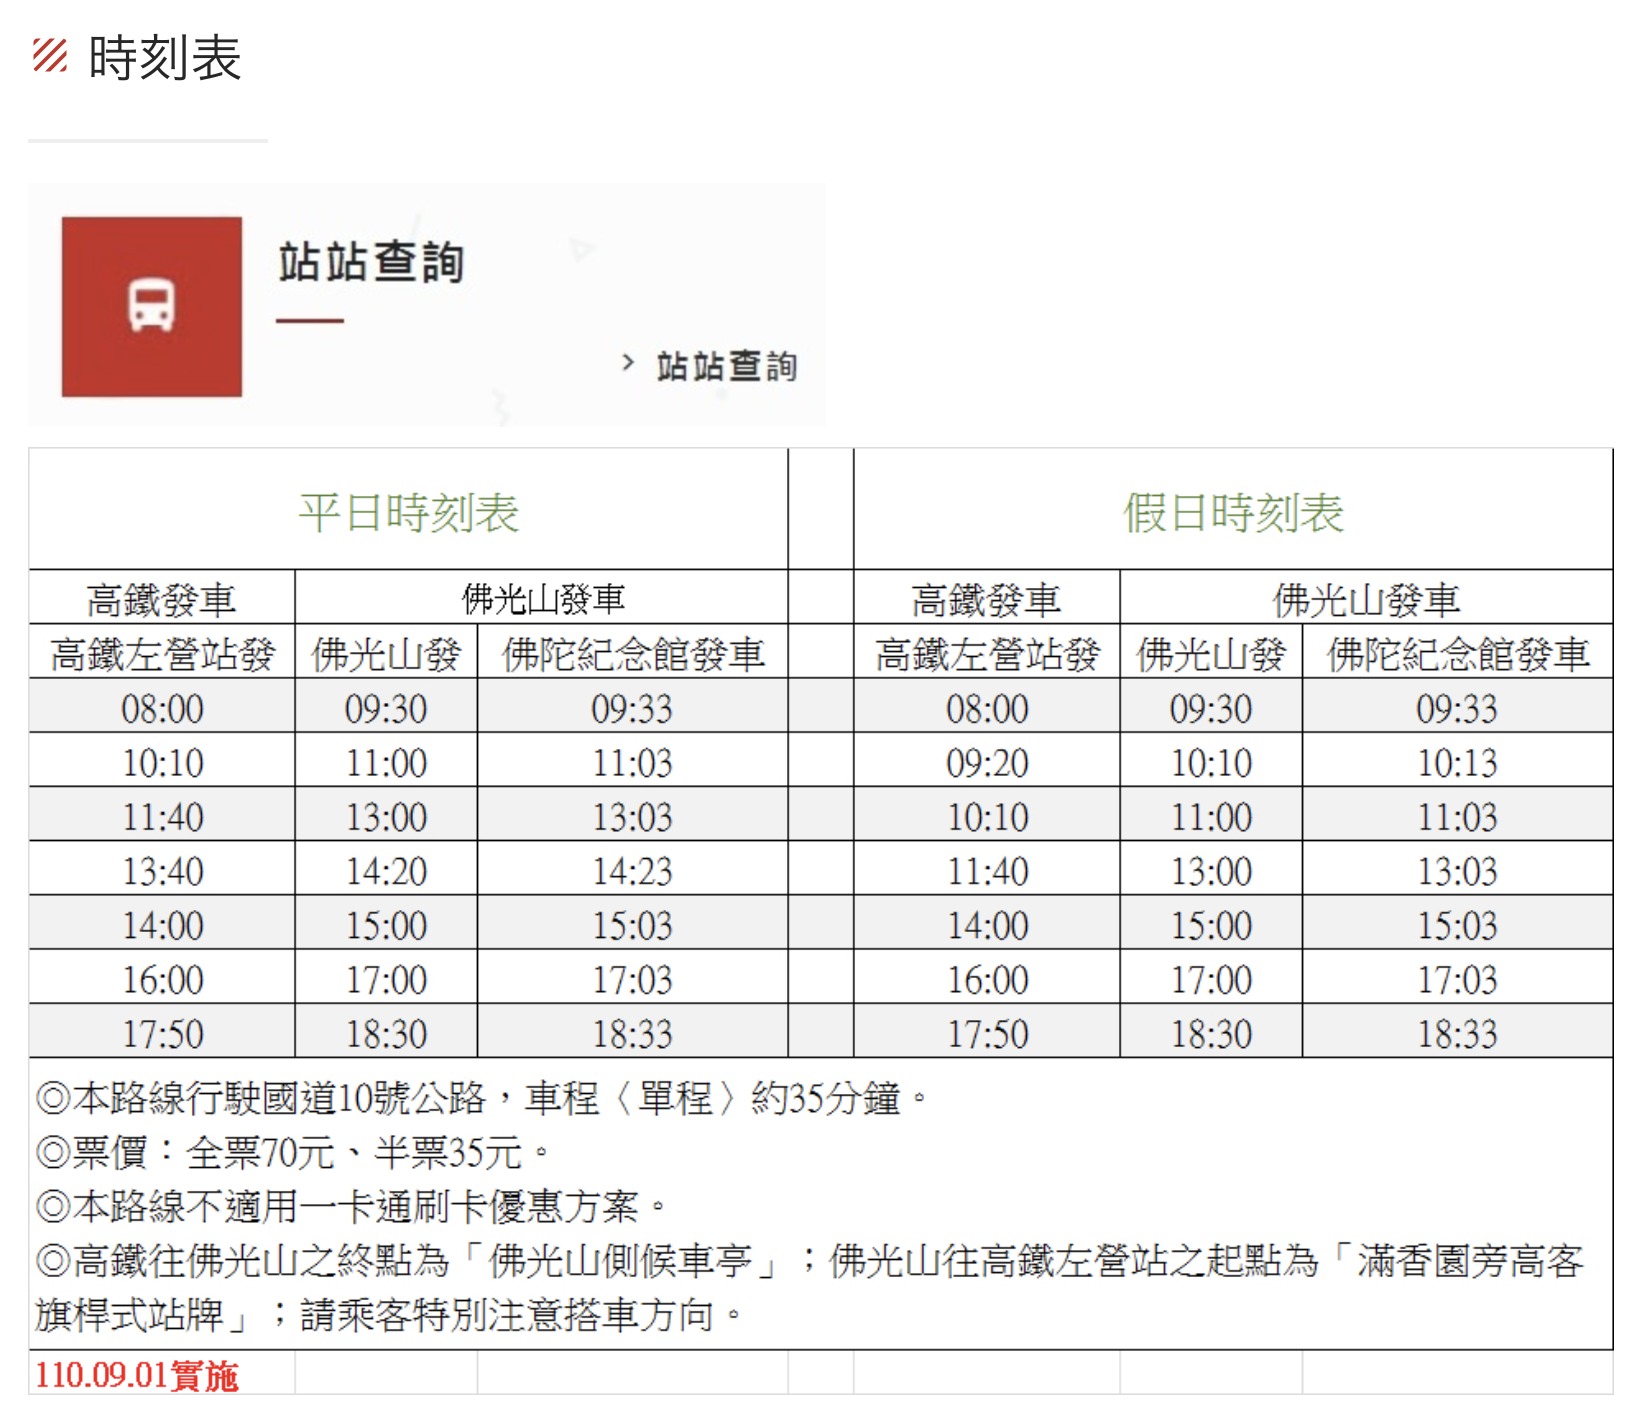Click 佛光山發車 header in holiday table
This screenshot has height=1410, width=1634.
1365,600
